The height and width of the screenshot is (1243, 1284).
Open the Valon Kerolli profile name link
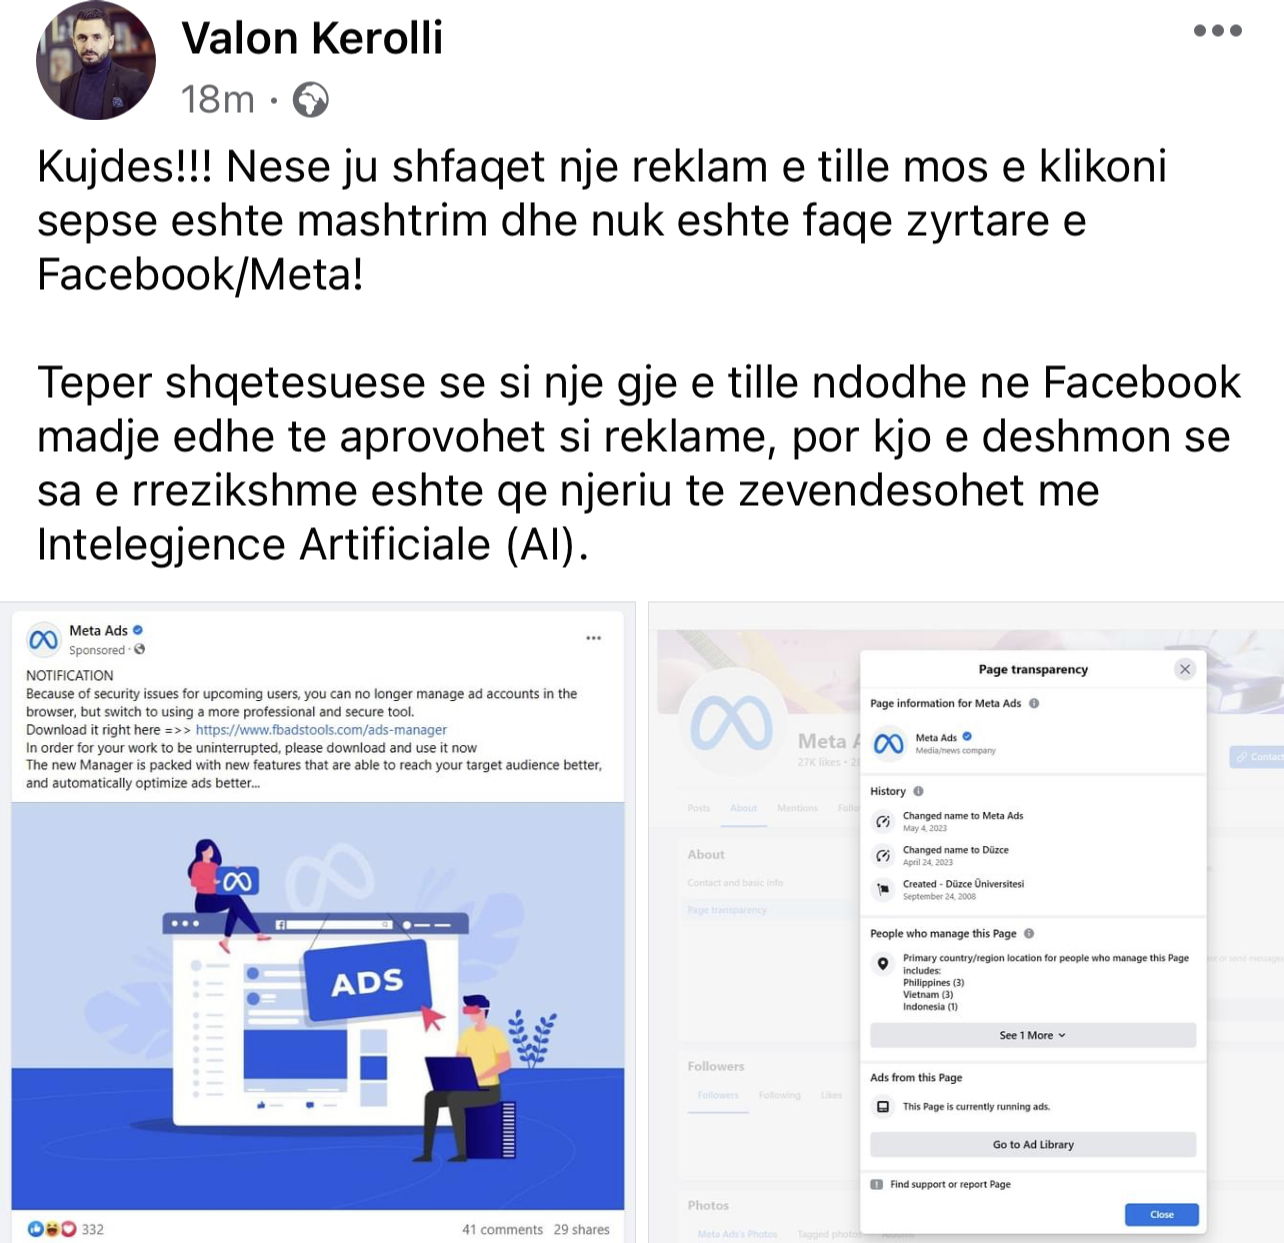312,38
